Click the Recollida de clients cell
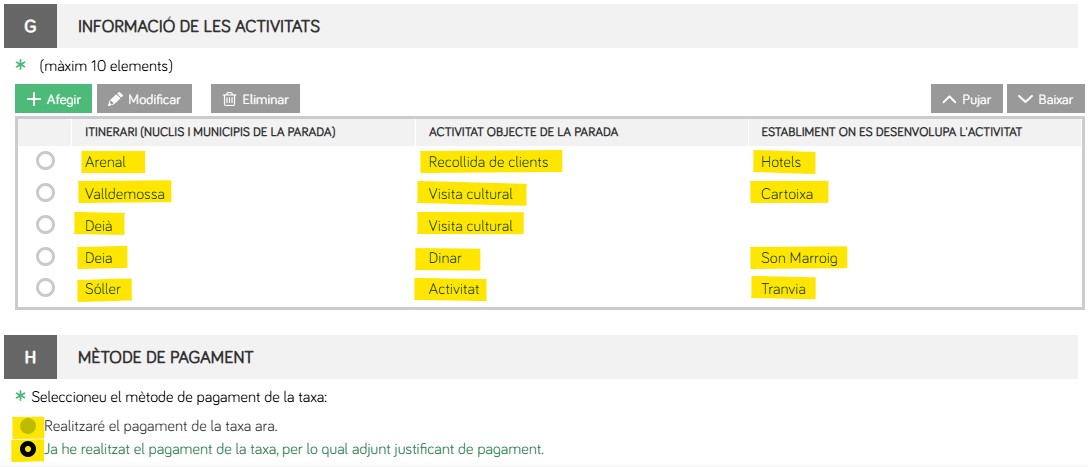The image size is (1088, 467). (488, 162)
